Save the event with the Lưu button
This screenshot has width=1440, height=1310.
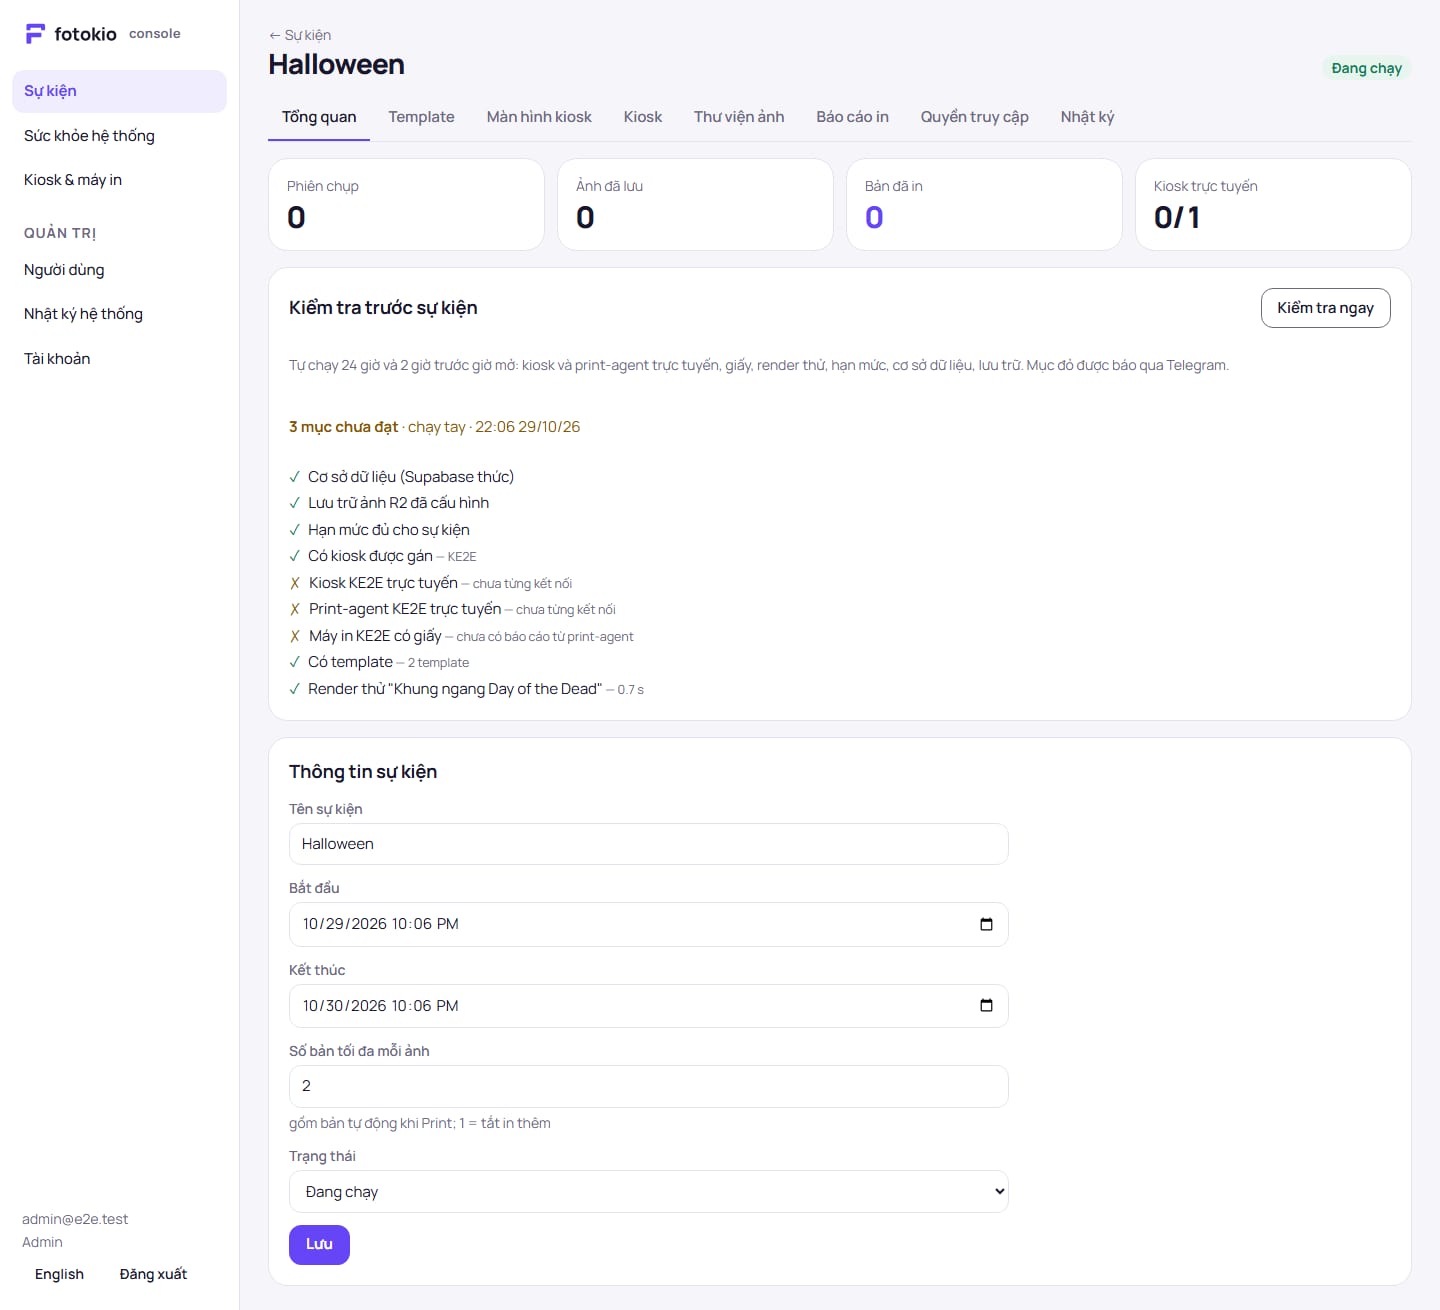319,1245
